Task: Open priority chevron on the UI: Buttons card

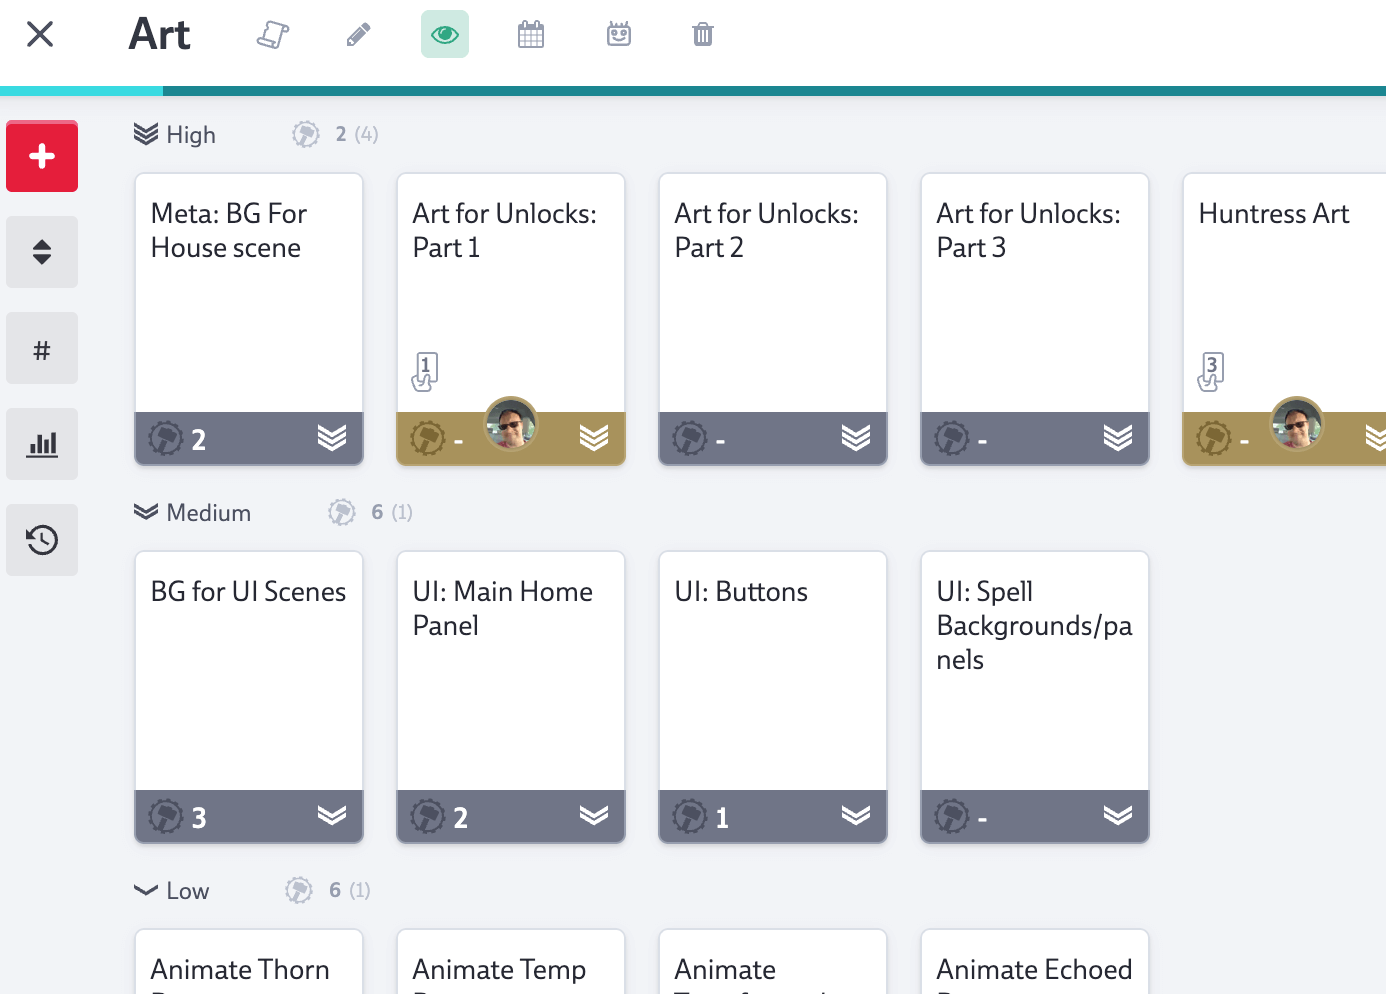Action: [858, 816]
